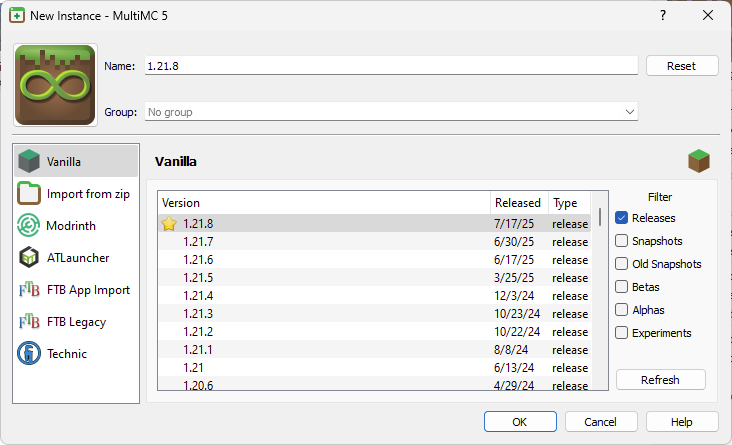This screenshot has height=445, width=732.
Task: Select the FTB Legacy icon
Action: click(29, 322)
